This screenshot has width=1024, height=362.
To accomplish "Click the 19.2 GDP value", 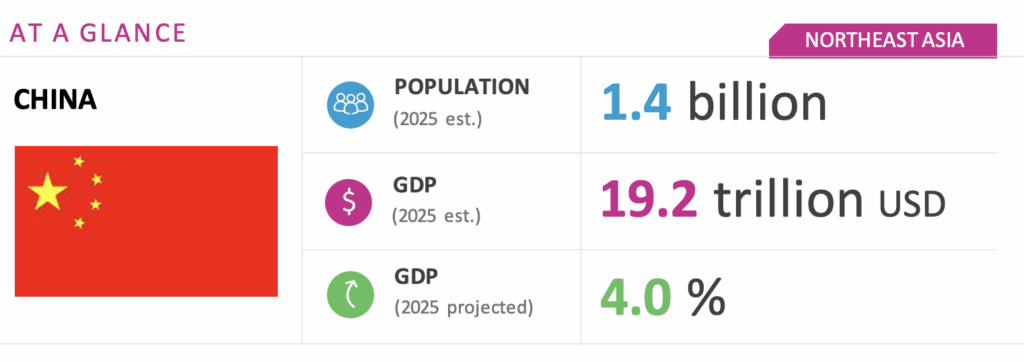I will pyautogui.click(x=649, y=199).
